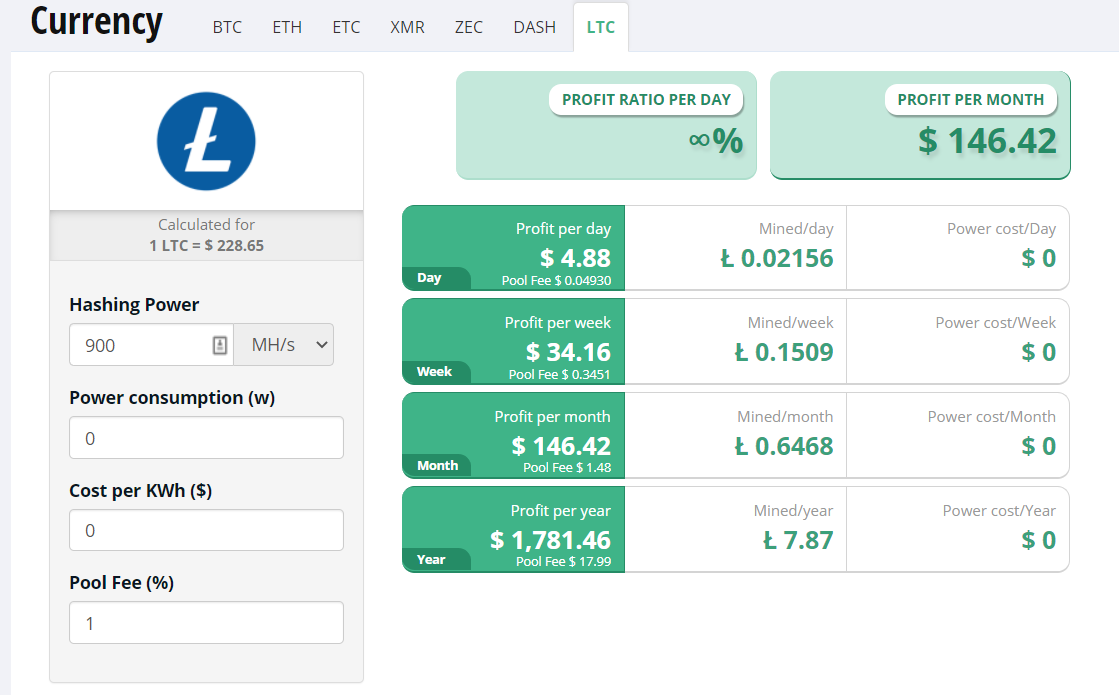Open the ETC currency tab
The image size is (1119, 695).
pyautogui.click(x=346, y=27)
